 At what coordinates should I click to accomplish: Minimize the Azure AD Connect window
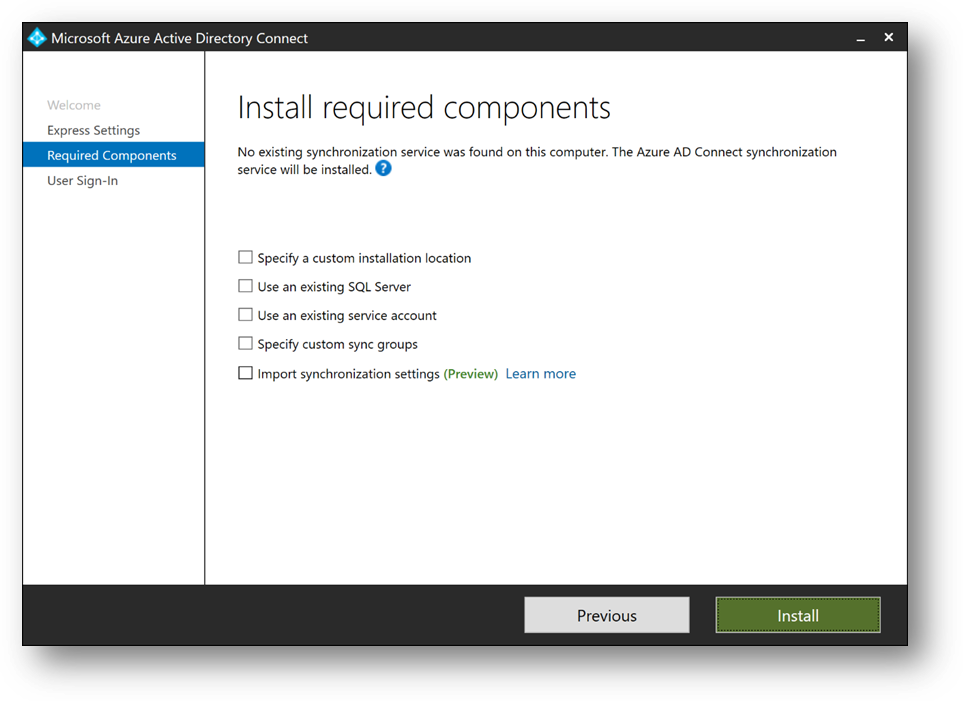click(x=860, y=38)
